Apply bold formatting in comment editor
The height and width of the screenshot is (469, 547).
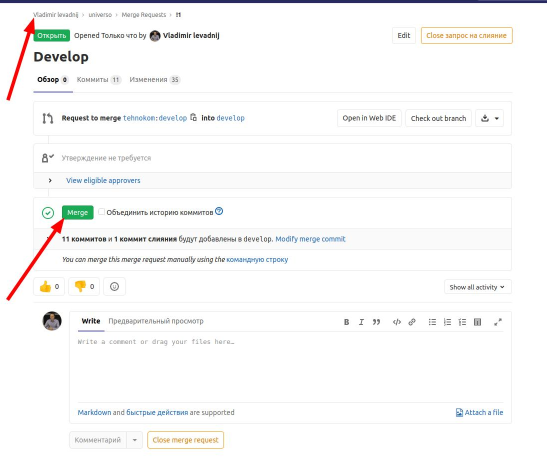[346, 322]
